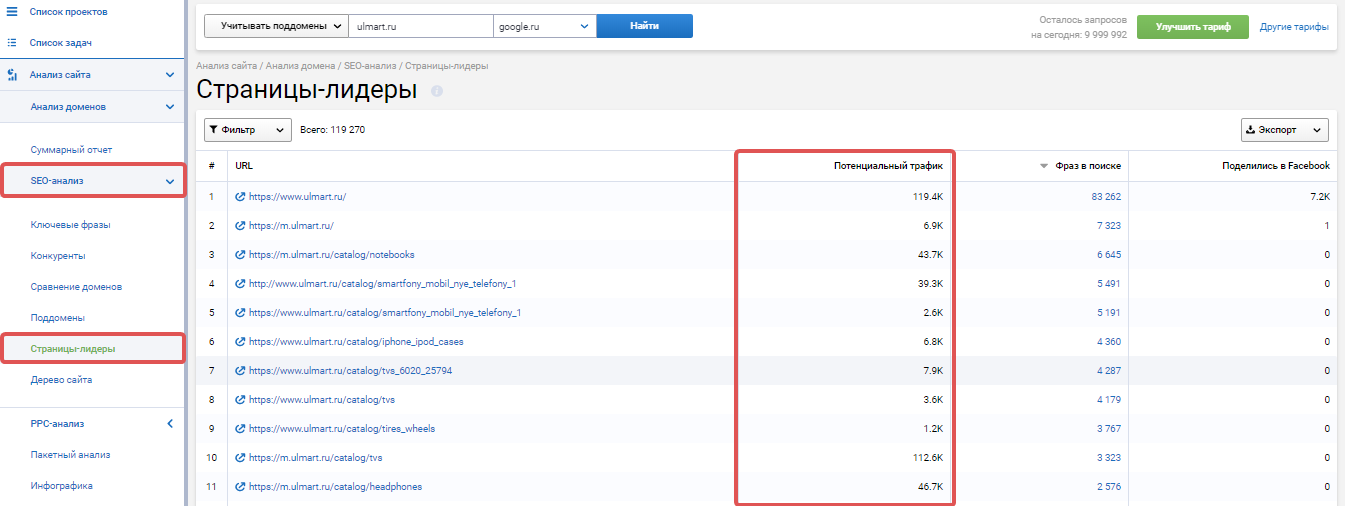
Task: Click SEO-анализ breadcrumb link
Action: pyautogui.click(x=371, y=66)
